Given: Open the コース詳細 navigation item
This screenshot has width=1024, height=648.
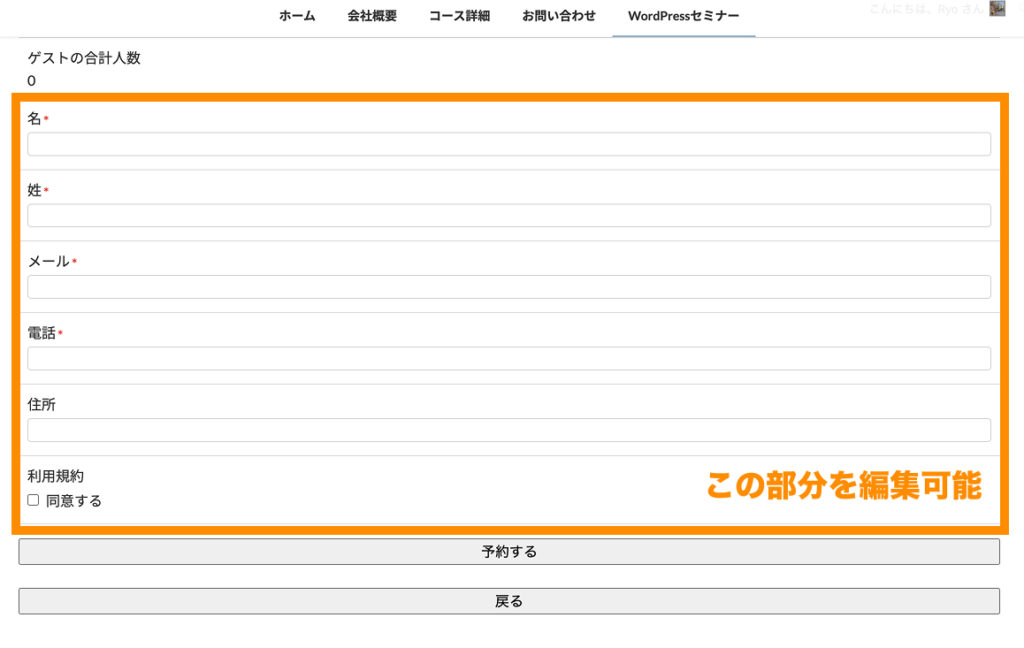Looking at the screenshot, I should click(x=459, y=16).
